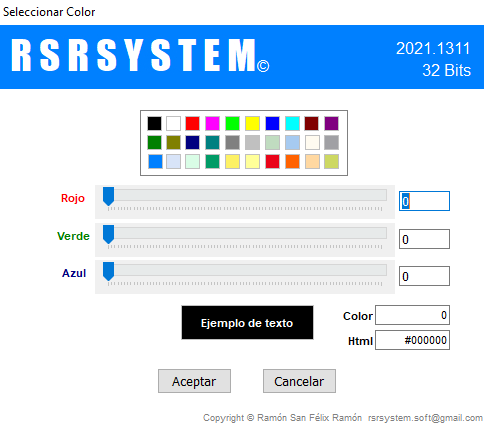Click the rsrsystem.soft@gmail.com email text

(x=425, y=418)
